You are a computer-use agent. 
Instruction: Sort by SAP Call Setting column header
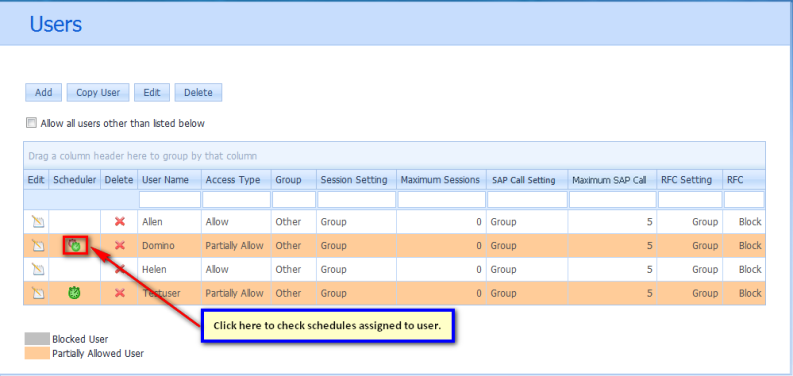point(527,180)
